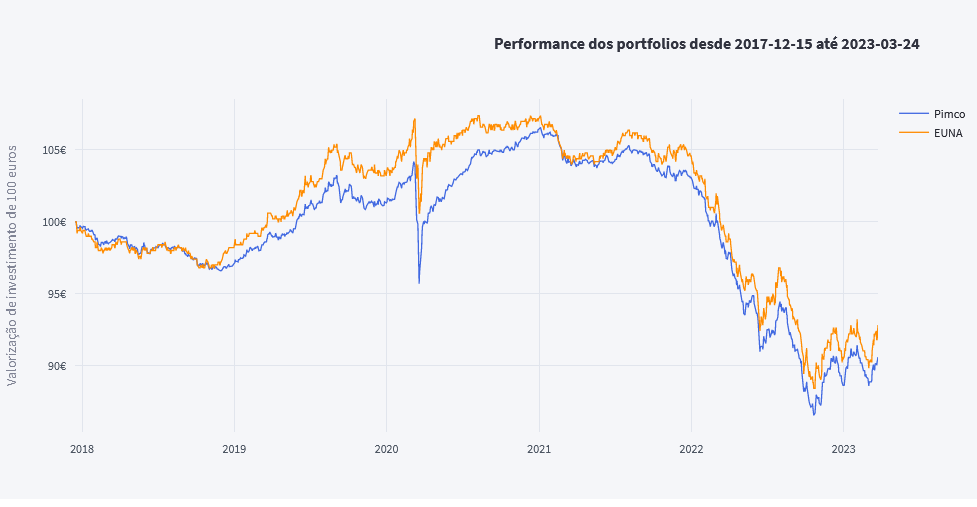Click the 2020 label on the x-axis

pyautogui.click(x=387, y=448)
